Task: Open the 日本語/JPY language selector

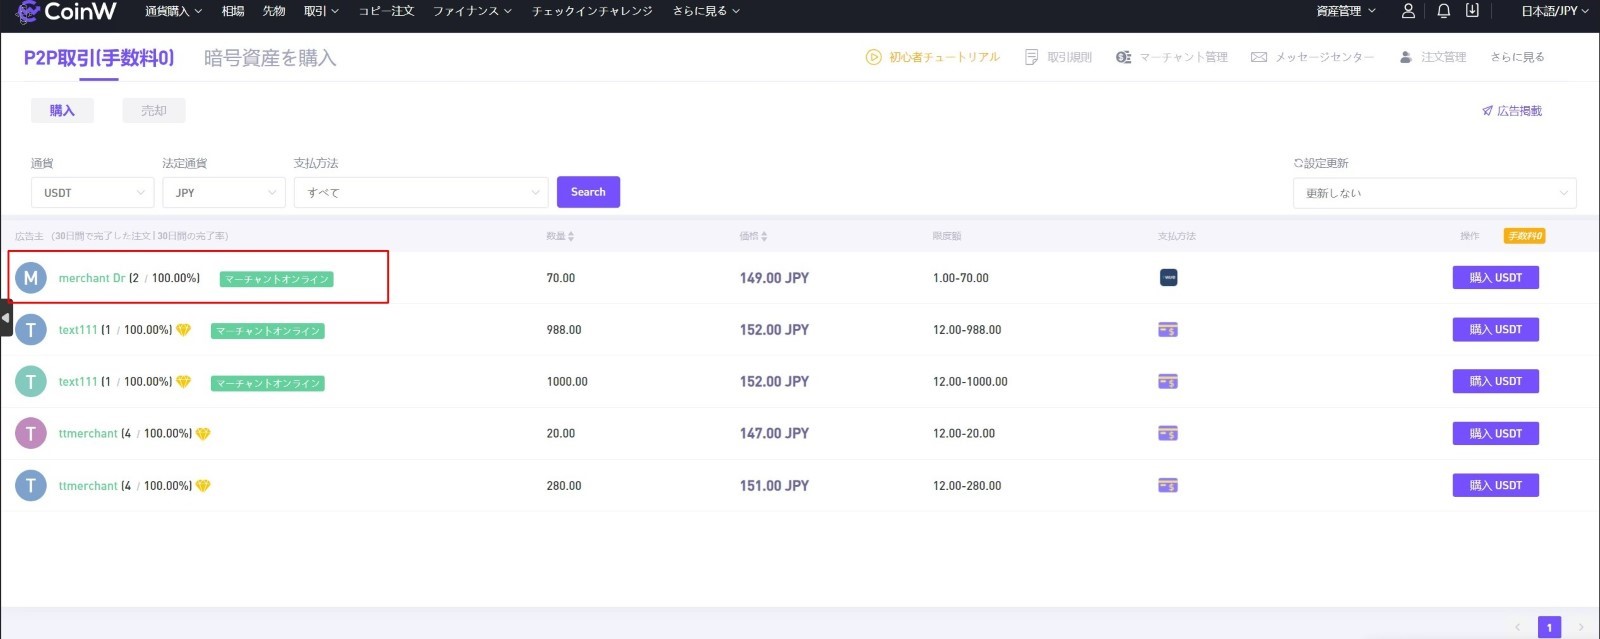Action: point(1555,11)
